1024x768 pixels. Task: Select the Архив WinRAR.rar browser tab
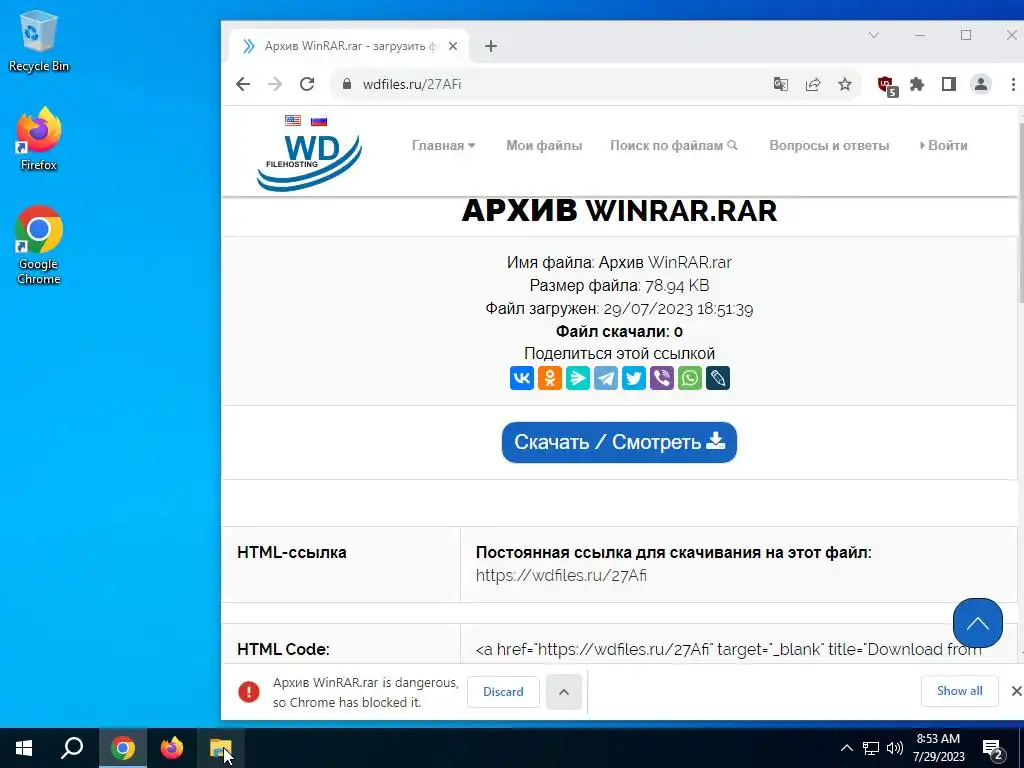click(349, 46)
